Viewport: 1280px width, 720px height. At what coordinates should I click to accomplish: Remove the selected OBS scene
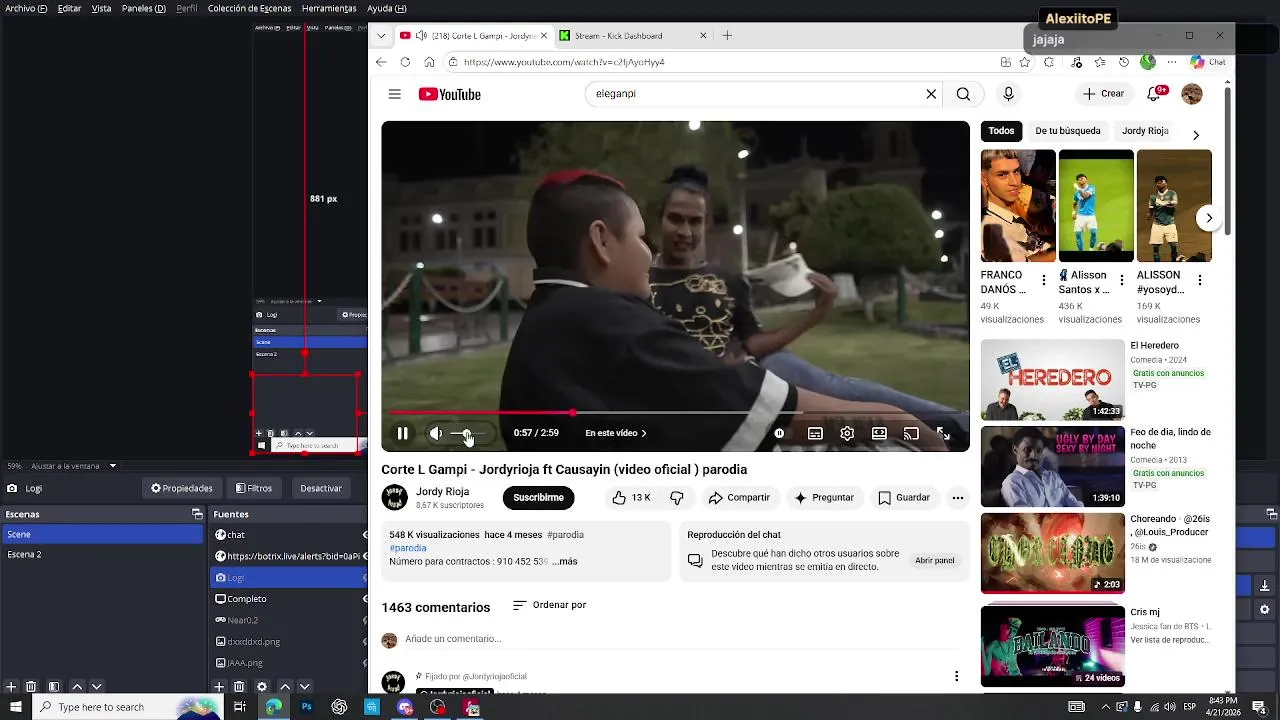(31, 687)
